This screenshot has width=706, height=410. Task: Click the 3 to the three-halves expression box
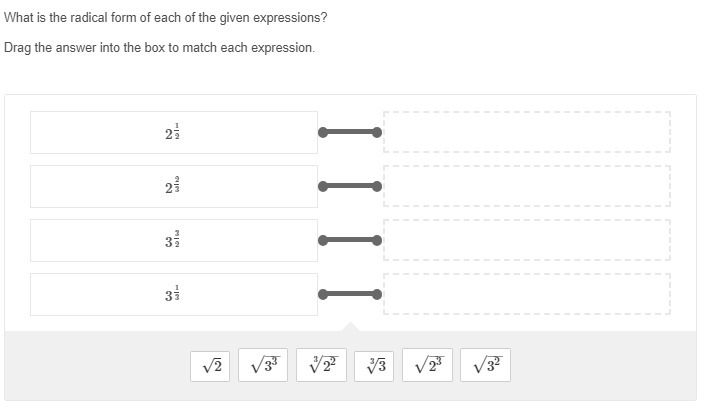[x=174, y=240]
